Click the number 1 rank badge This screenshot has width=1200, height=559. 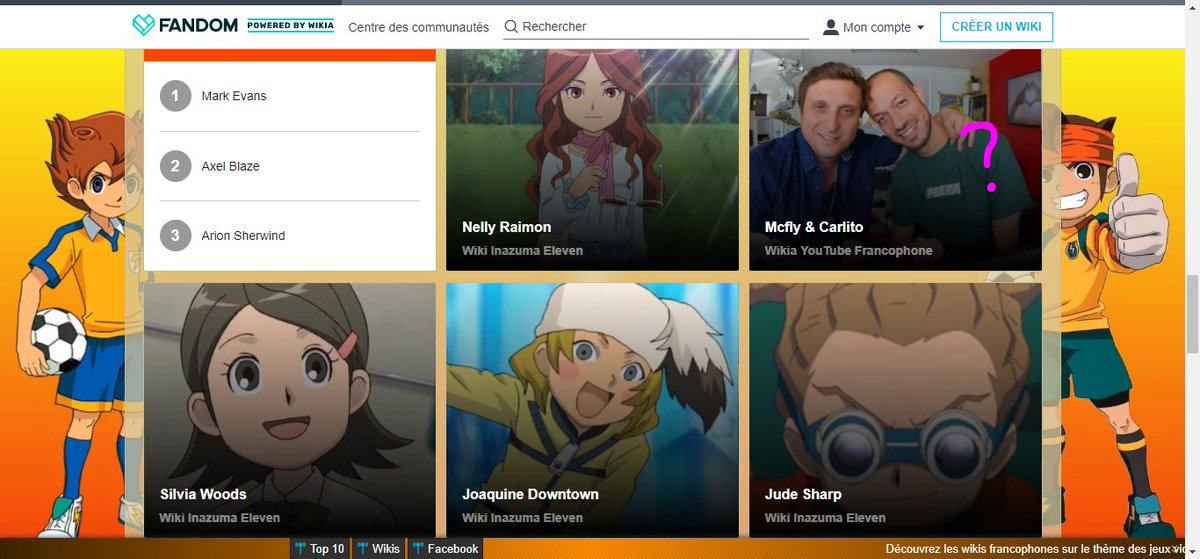(175, 96)
